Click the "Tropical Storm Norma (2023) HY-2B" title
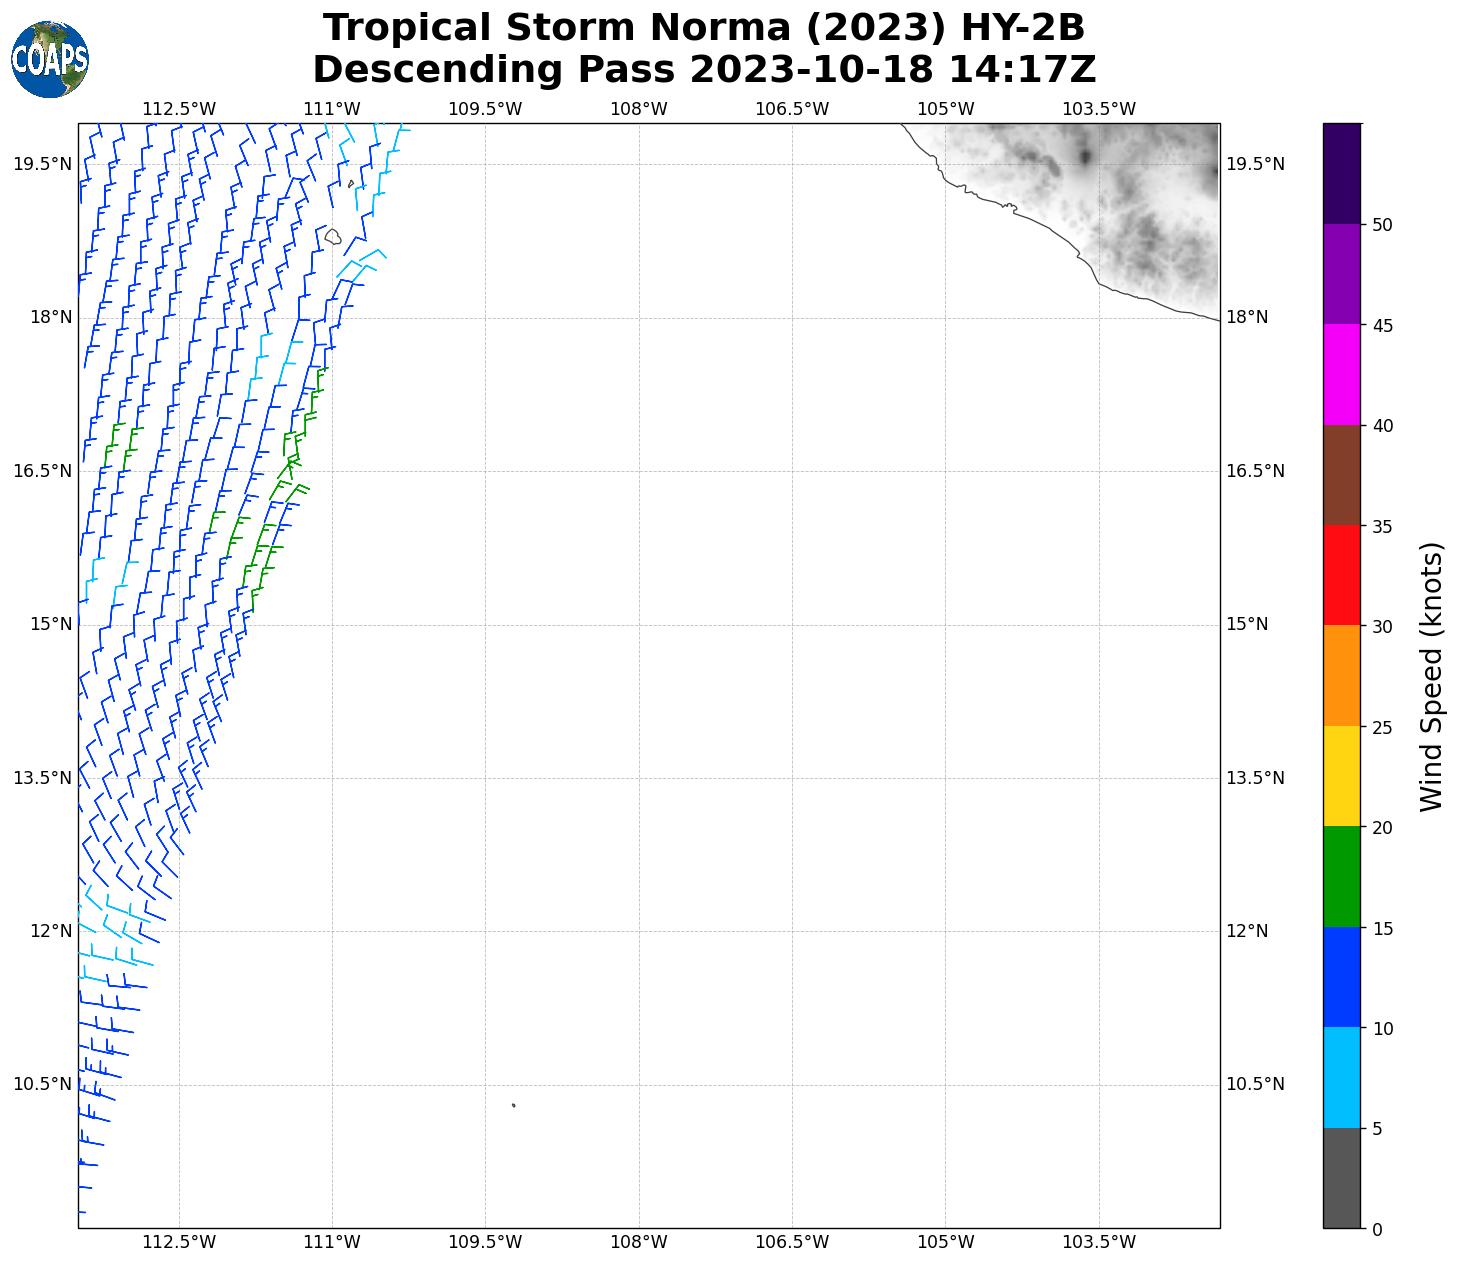Screen dimensions: 1460x1264 pos(704,28)
